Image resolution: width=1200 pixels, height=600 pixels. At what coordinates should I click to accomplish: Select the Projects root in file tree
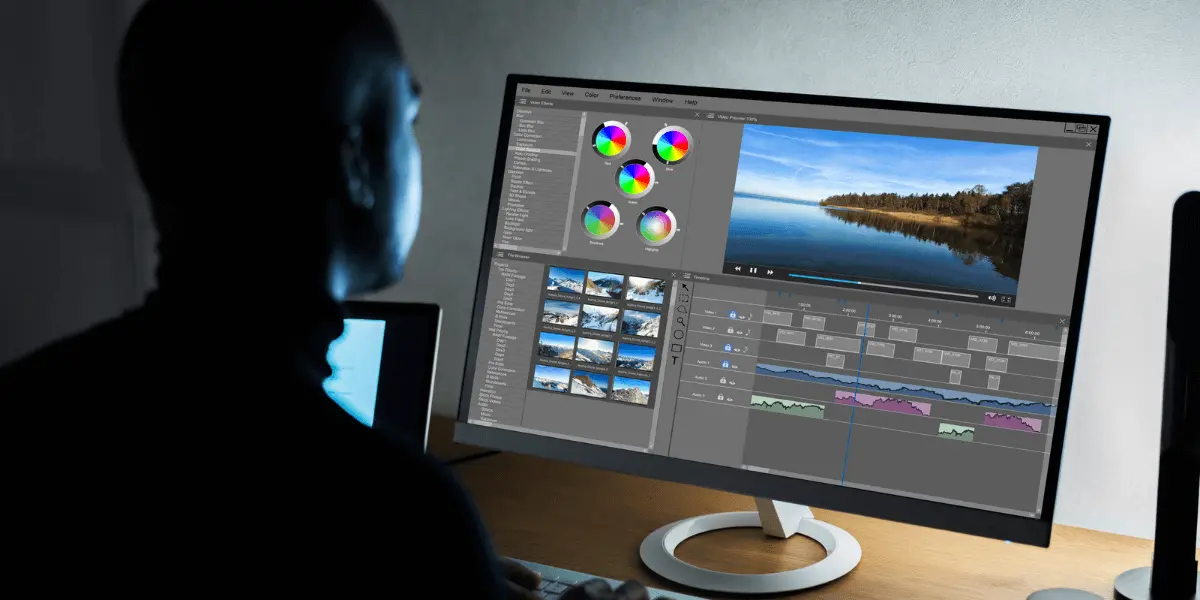coord(501,265)
